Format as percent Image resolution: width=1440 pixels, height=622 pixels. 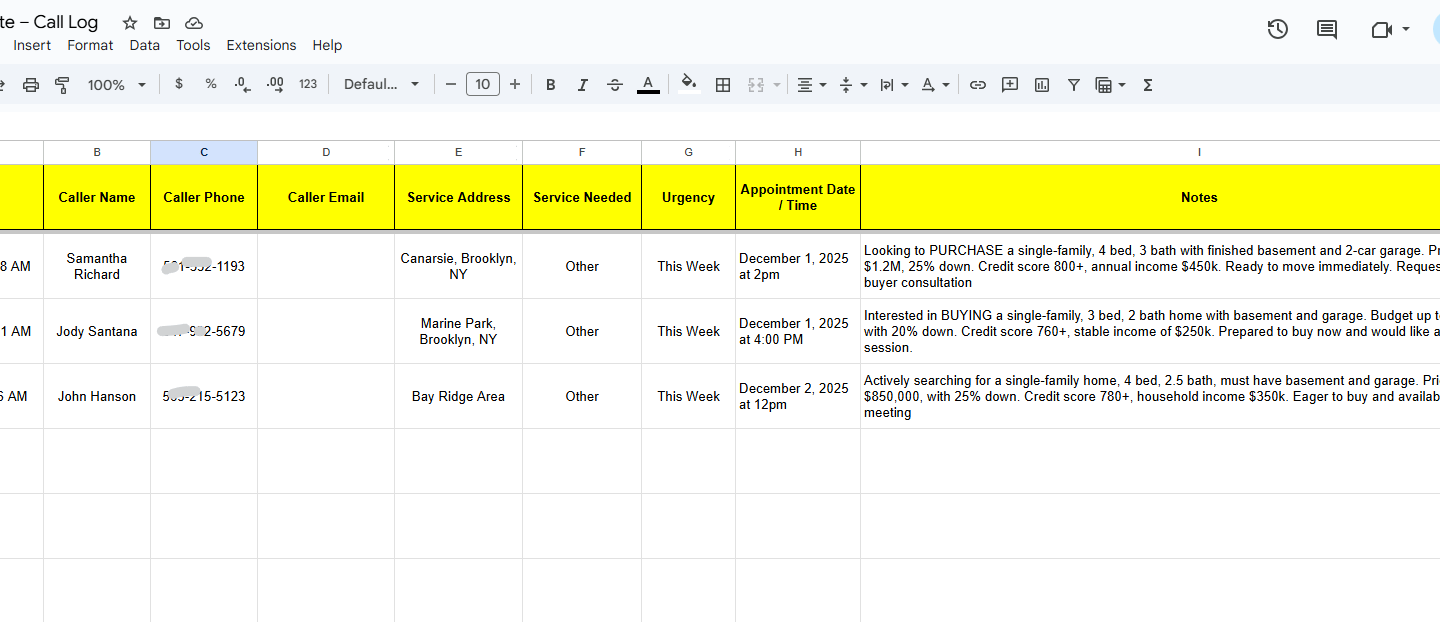(211, 85)
